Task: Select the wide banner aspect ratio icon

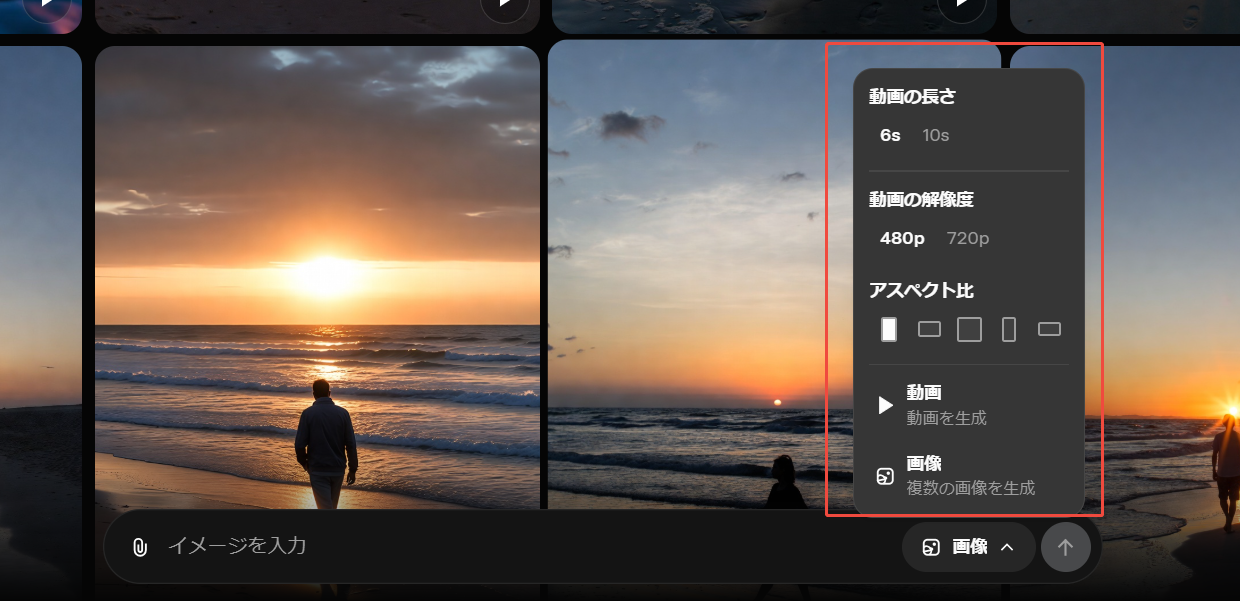Action: pyautogui.click(x=1048, y=329)
